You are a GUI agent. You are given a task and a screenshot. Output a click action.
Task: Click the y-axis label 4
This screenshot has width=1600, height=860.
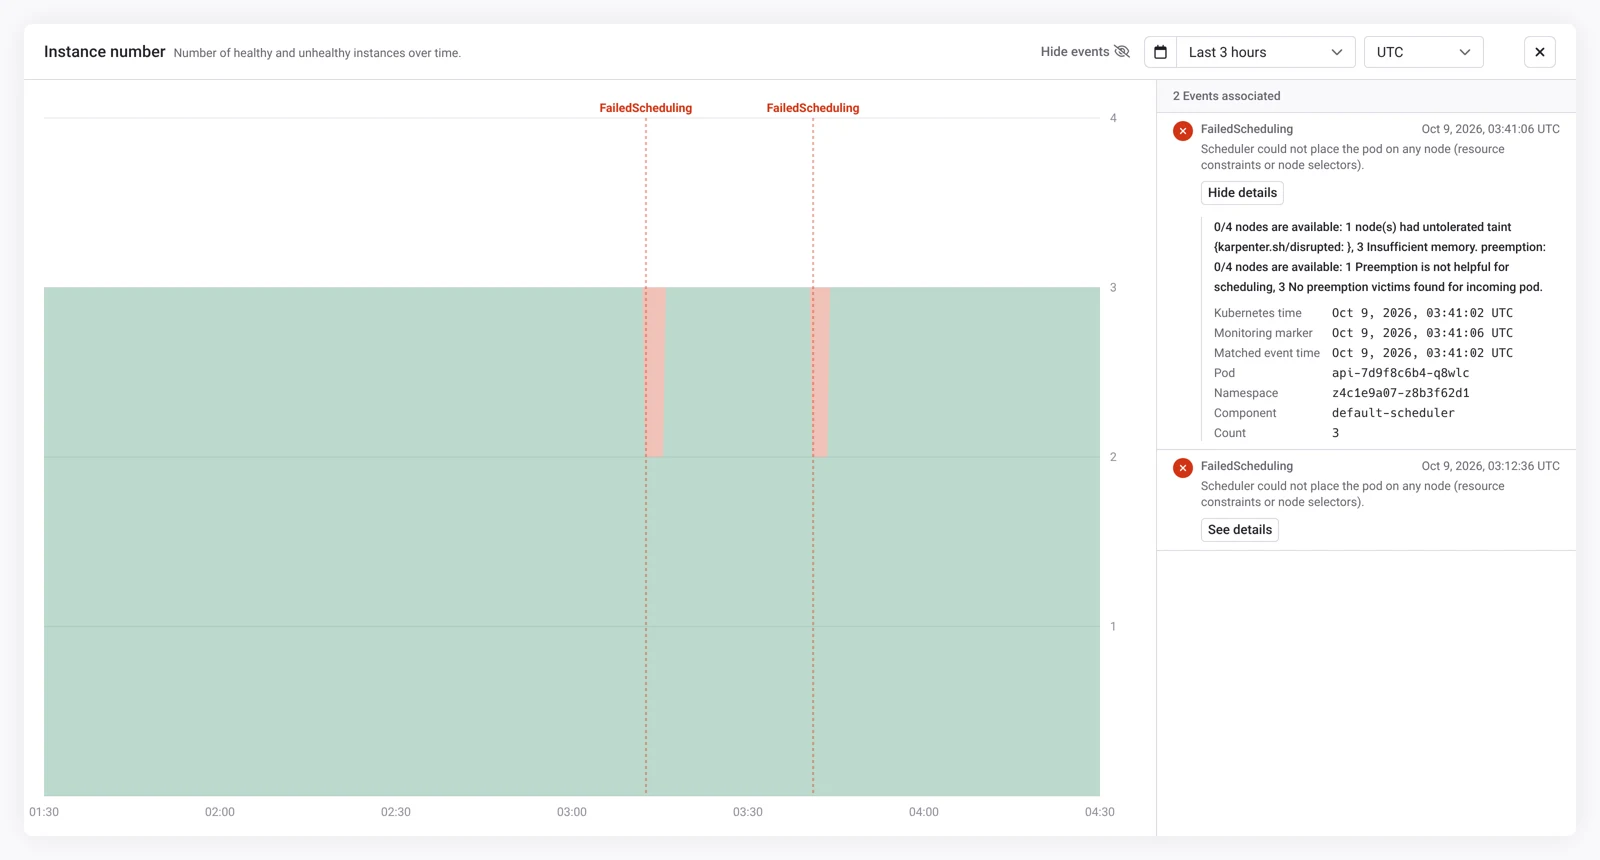[x=1113, y=118]
